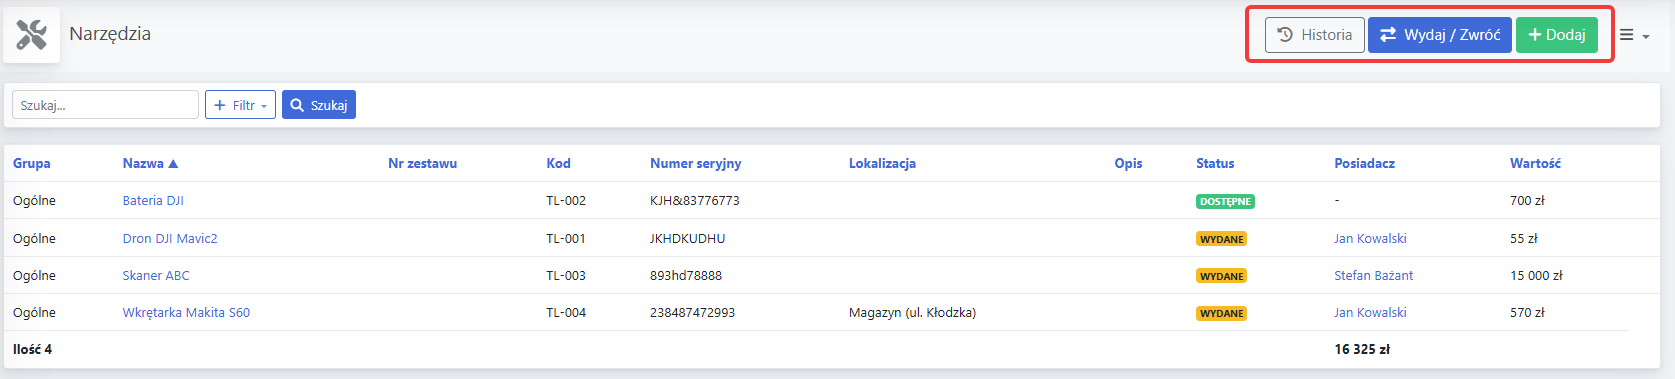Focus the Szukaj... search input field
This screenshot has width=1675, height=379.
(105, 105)
